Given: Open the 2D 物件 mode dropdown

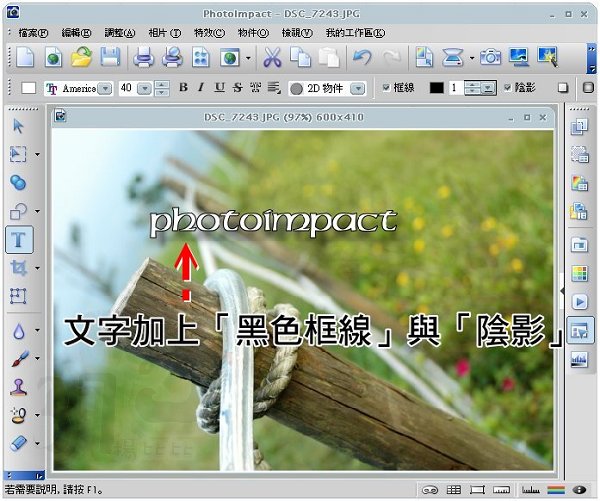Looking at the screenshot, I should click(358, 88).
